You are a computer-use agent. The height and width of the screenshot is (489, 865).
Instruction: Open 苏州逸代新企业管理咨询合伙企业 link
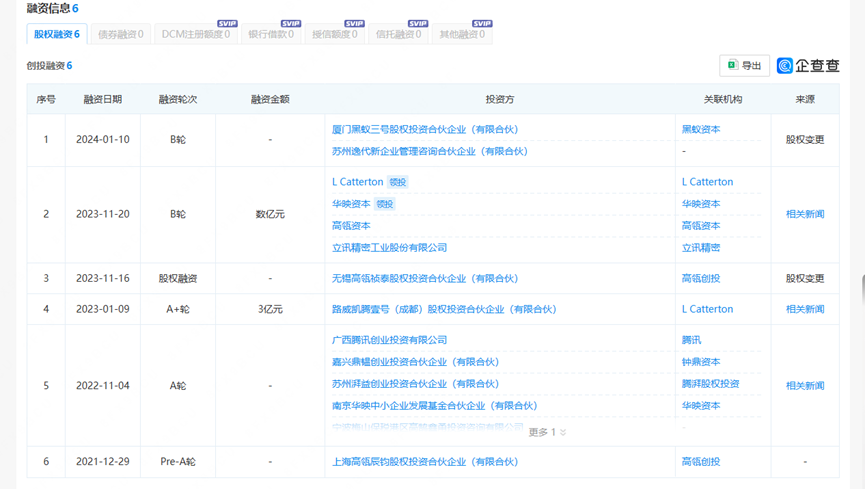click(430, 151)
